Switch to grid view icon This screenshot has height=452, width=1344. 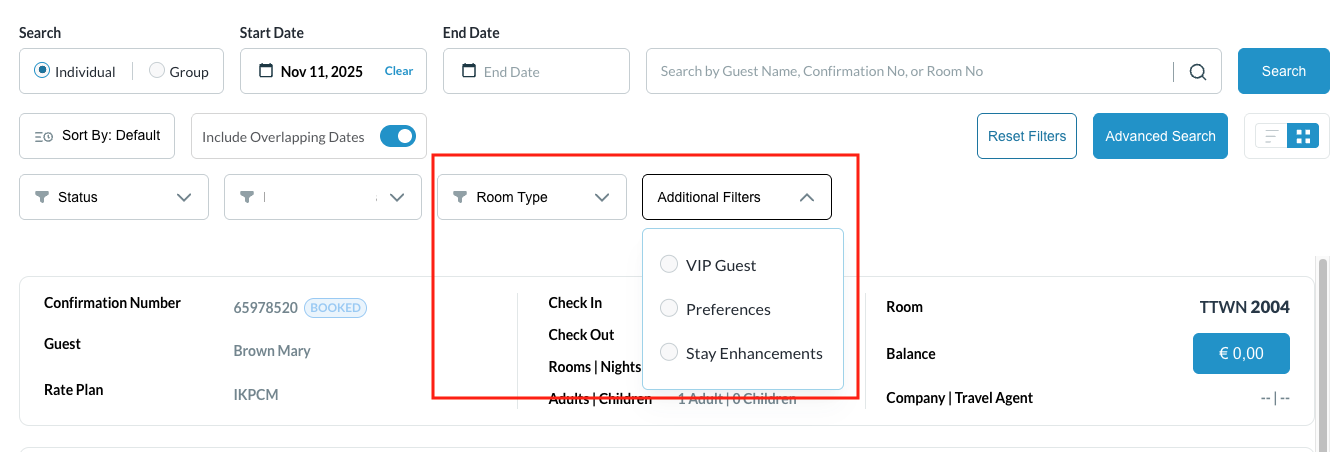1303,136
